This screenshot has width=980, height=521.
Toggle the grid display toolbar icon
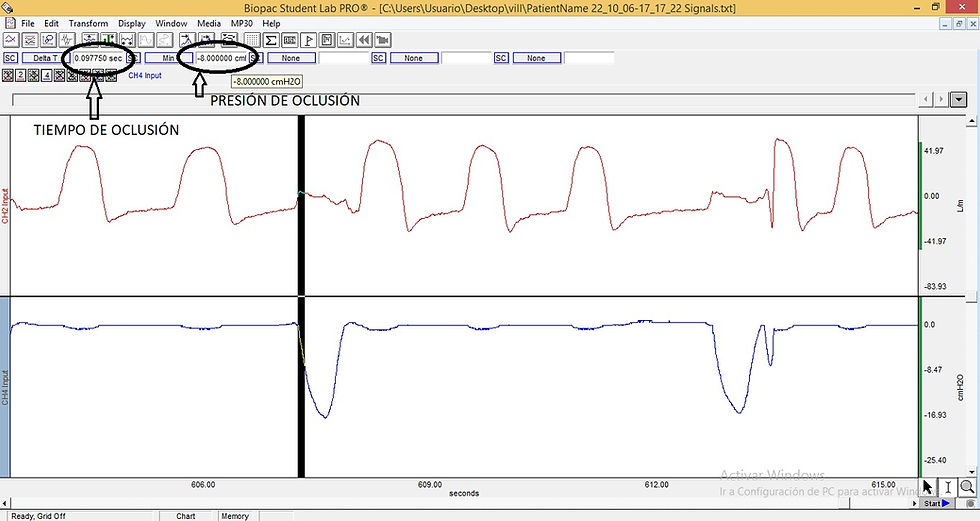[251, 40]
